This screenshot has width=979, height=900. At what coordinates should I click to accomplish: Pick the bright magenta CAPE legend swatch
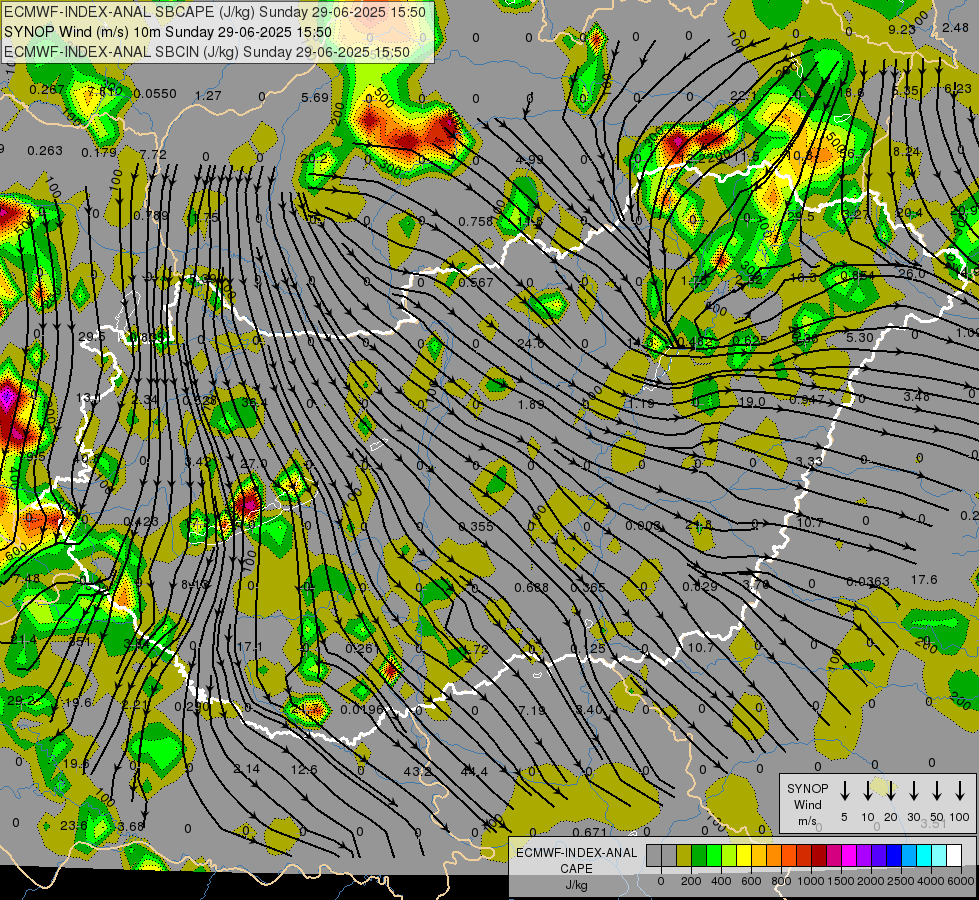(849, 856)
